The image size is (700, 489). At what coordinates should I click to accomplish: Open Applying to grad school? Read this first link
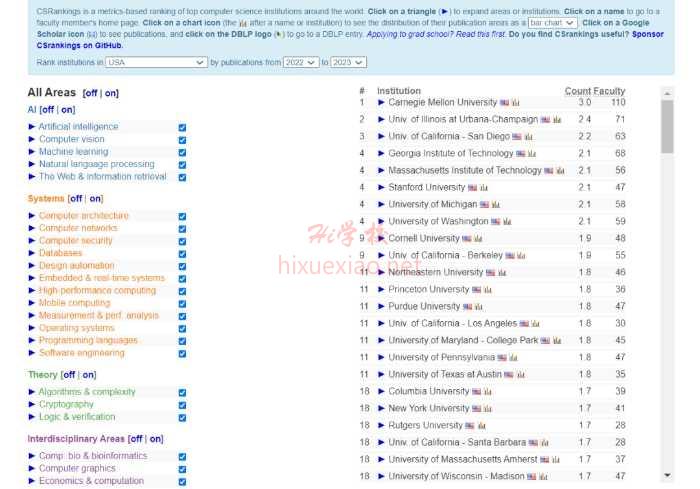(436, 34)
